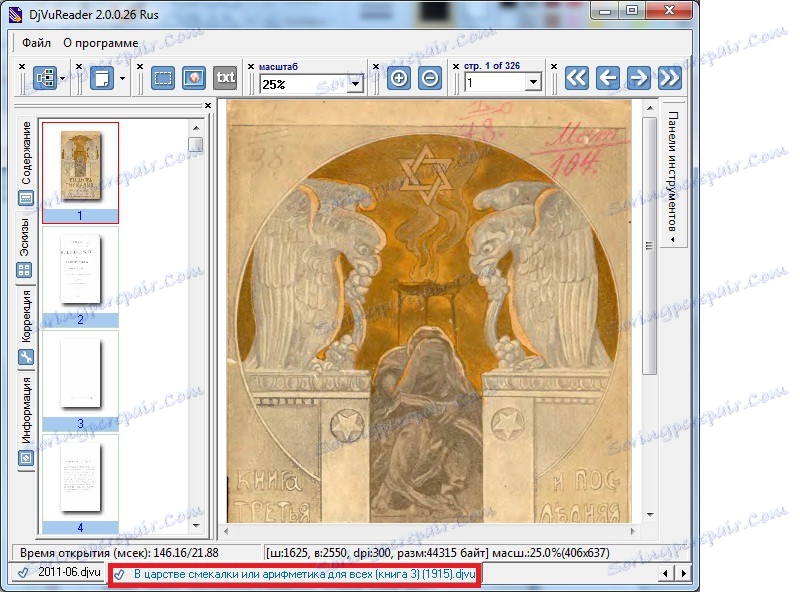Click the page number input field

coord(495,82)
